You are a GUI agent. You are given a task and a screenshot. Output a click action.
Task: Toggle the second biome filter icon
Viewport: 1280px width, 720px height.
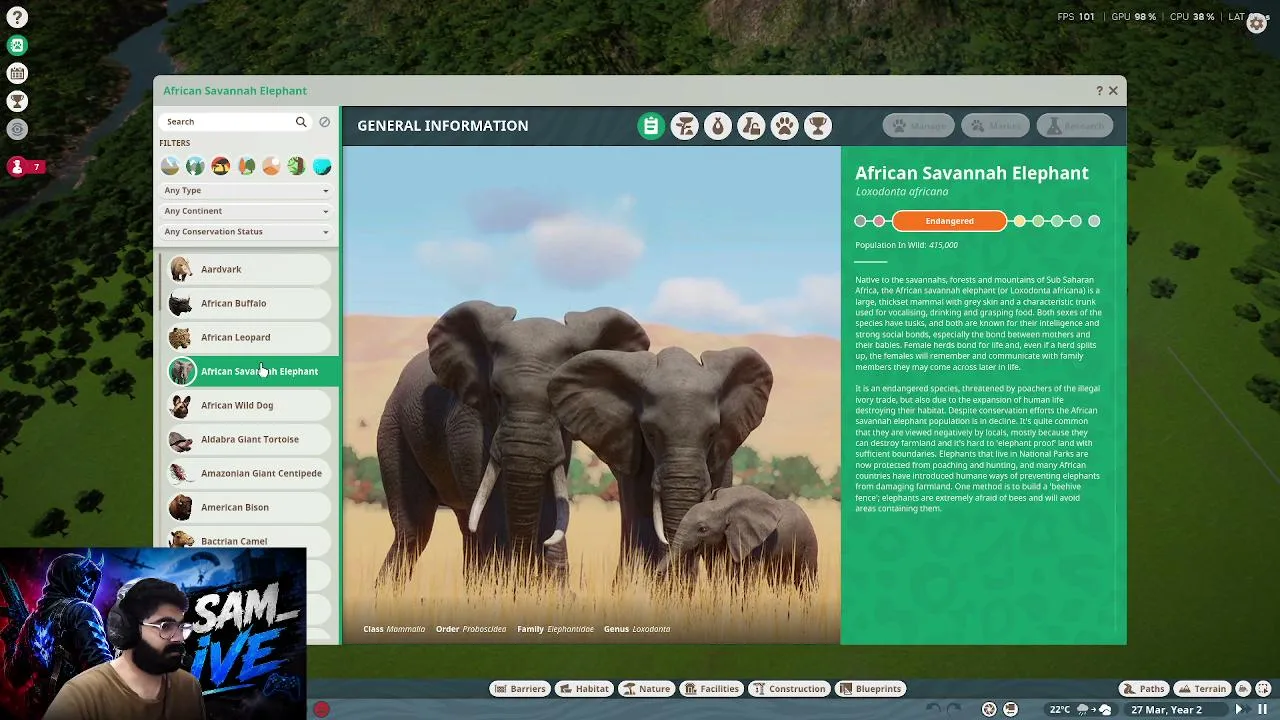point(195,166)
